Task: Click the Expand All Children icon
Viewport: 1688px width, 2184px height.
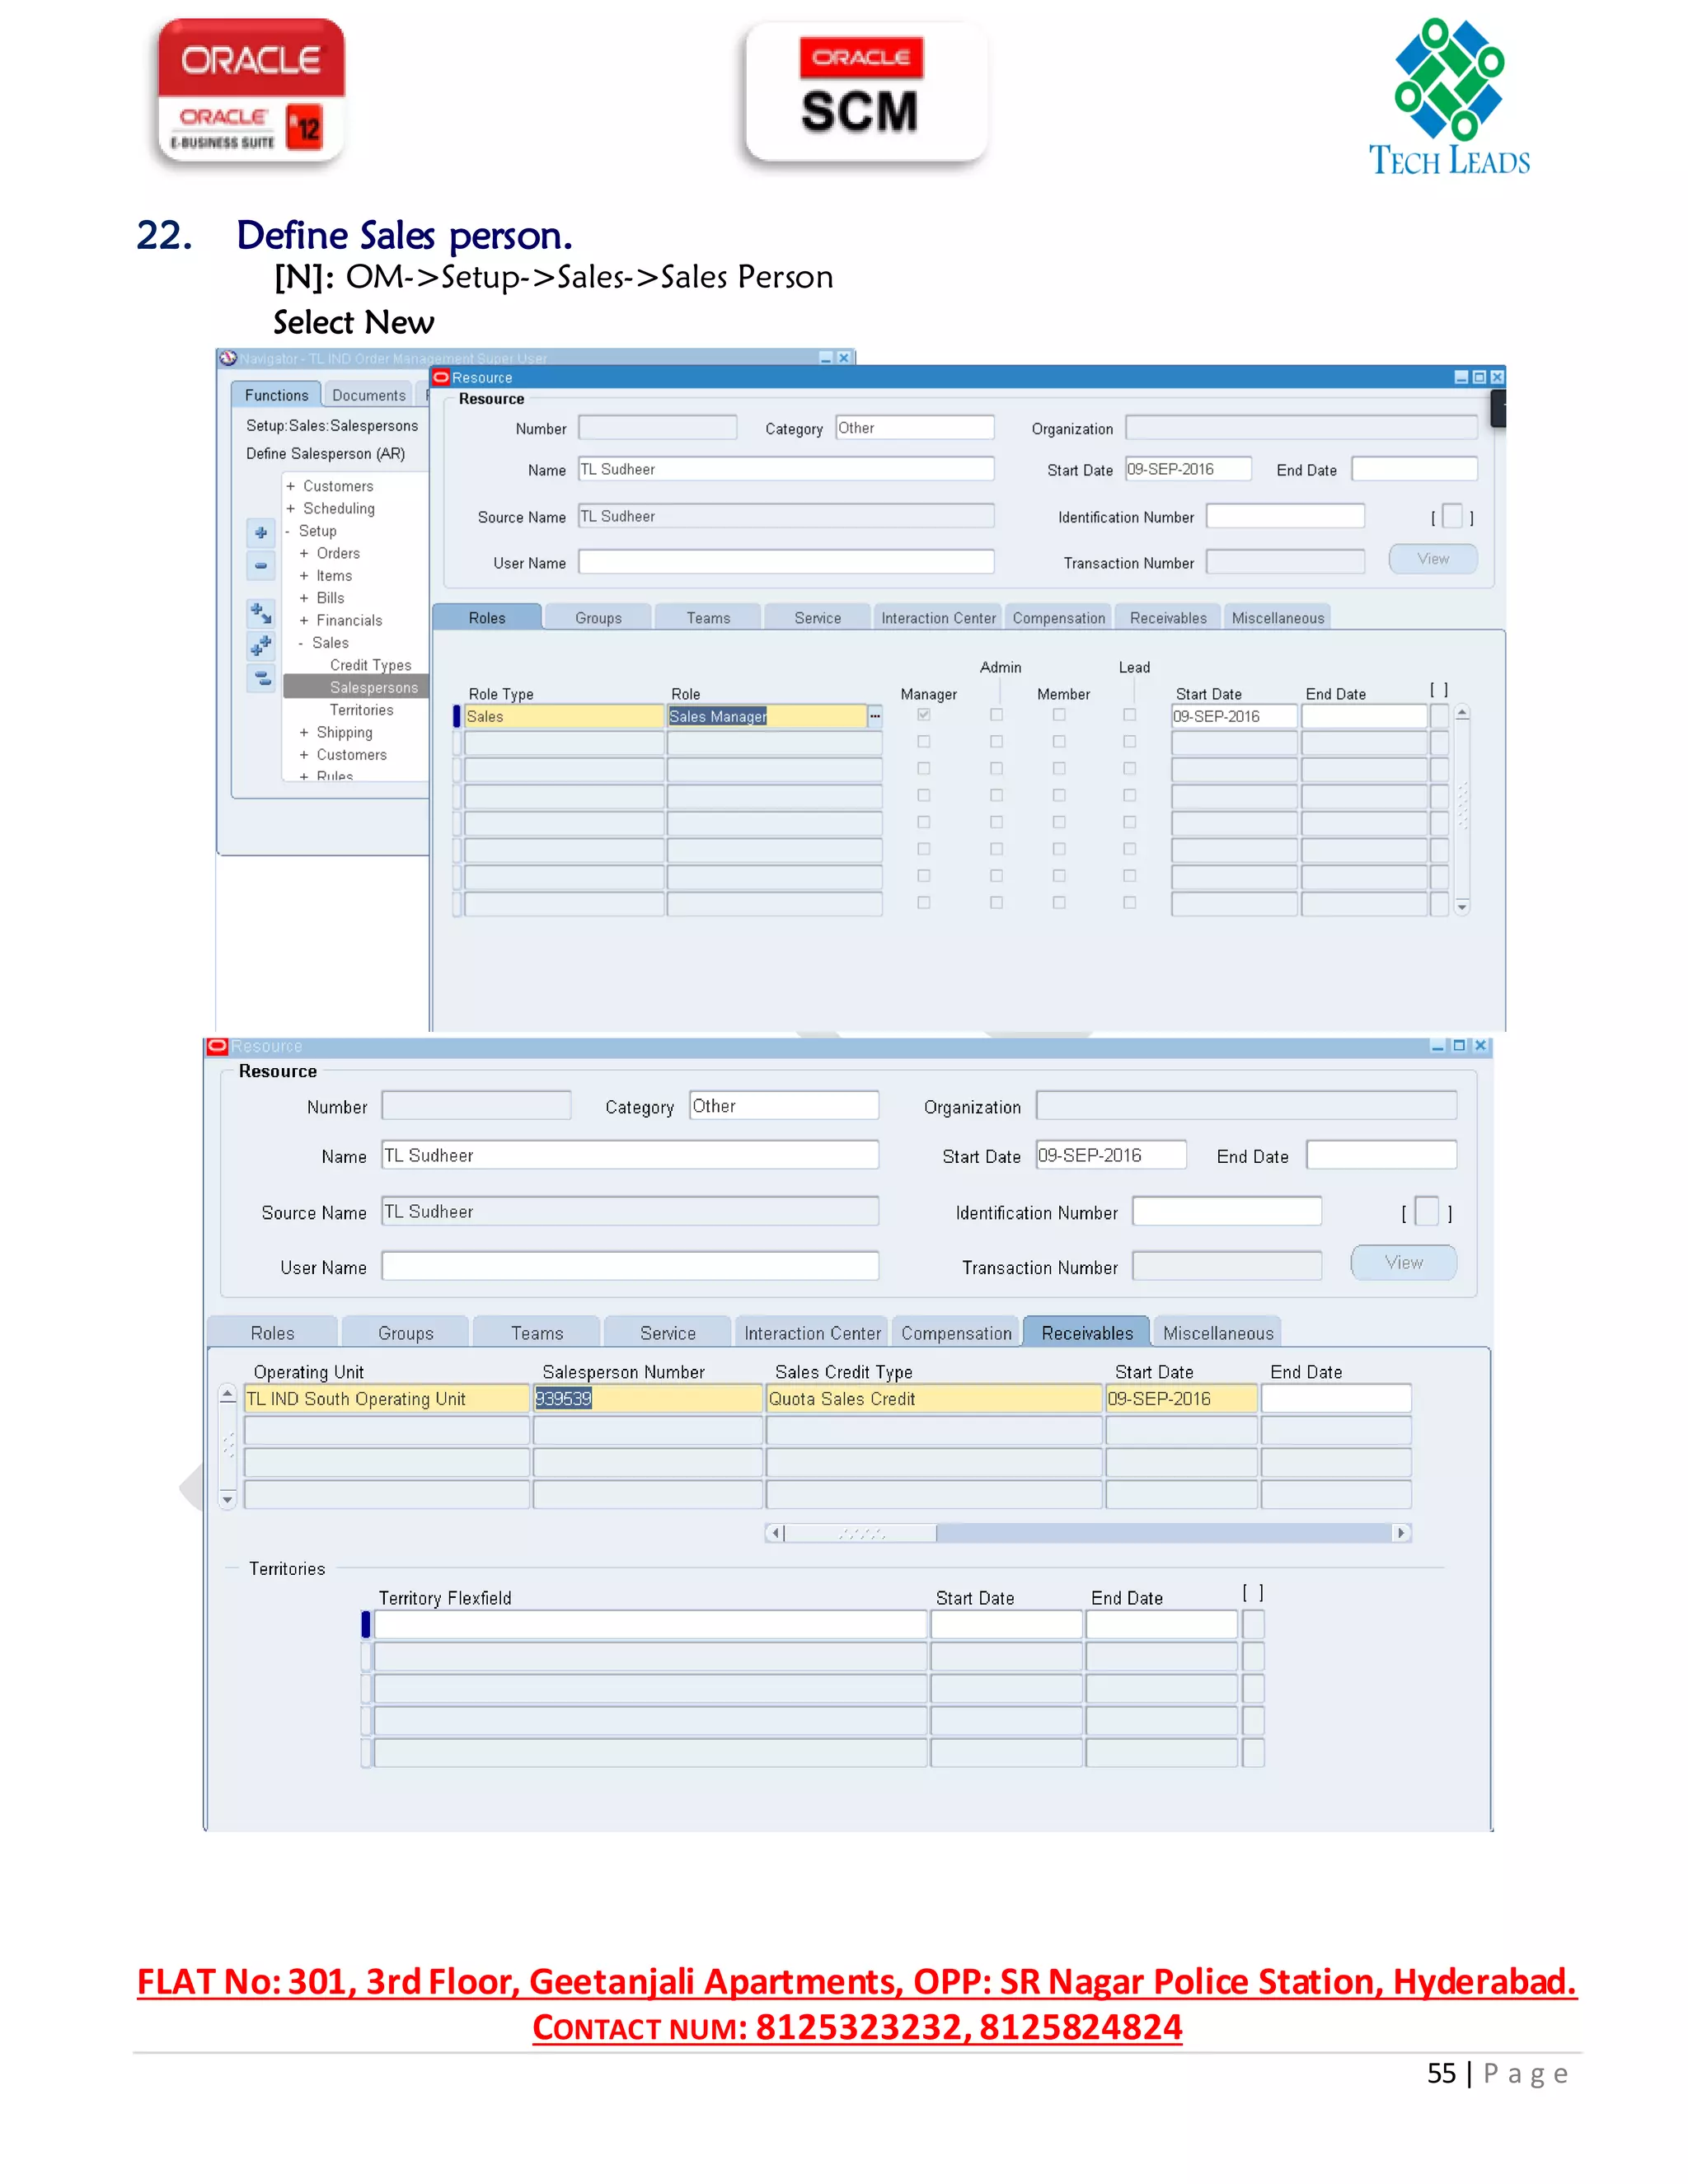Action: [261, 613]
